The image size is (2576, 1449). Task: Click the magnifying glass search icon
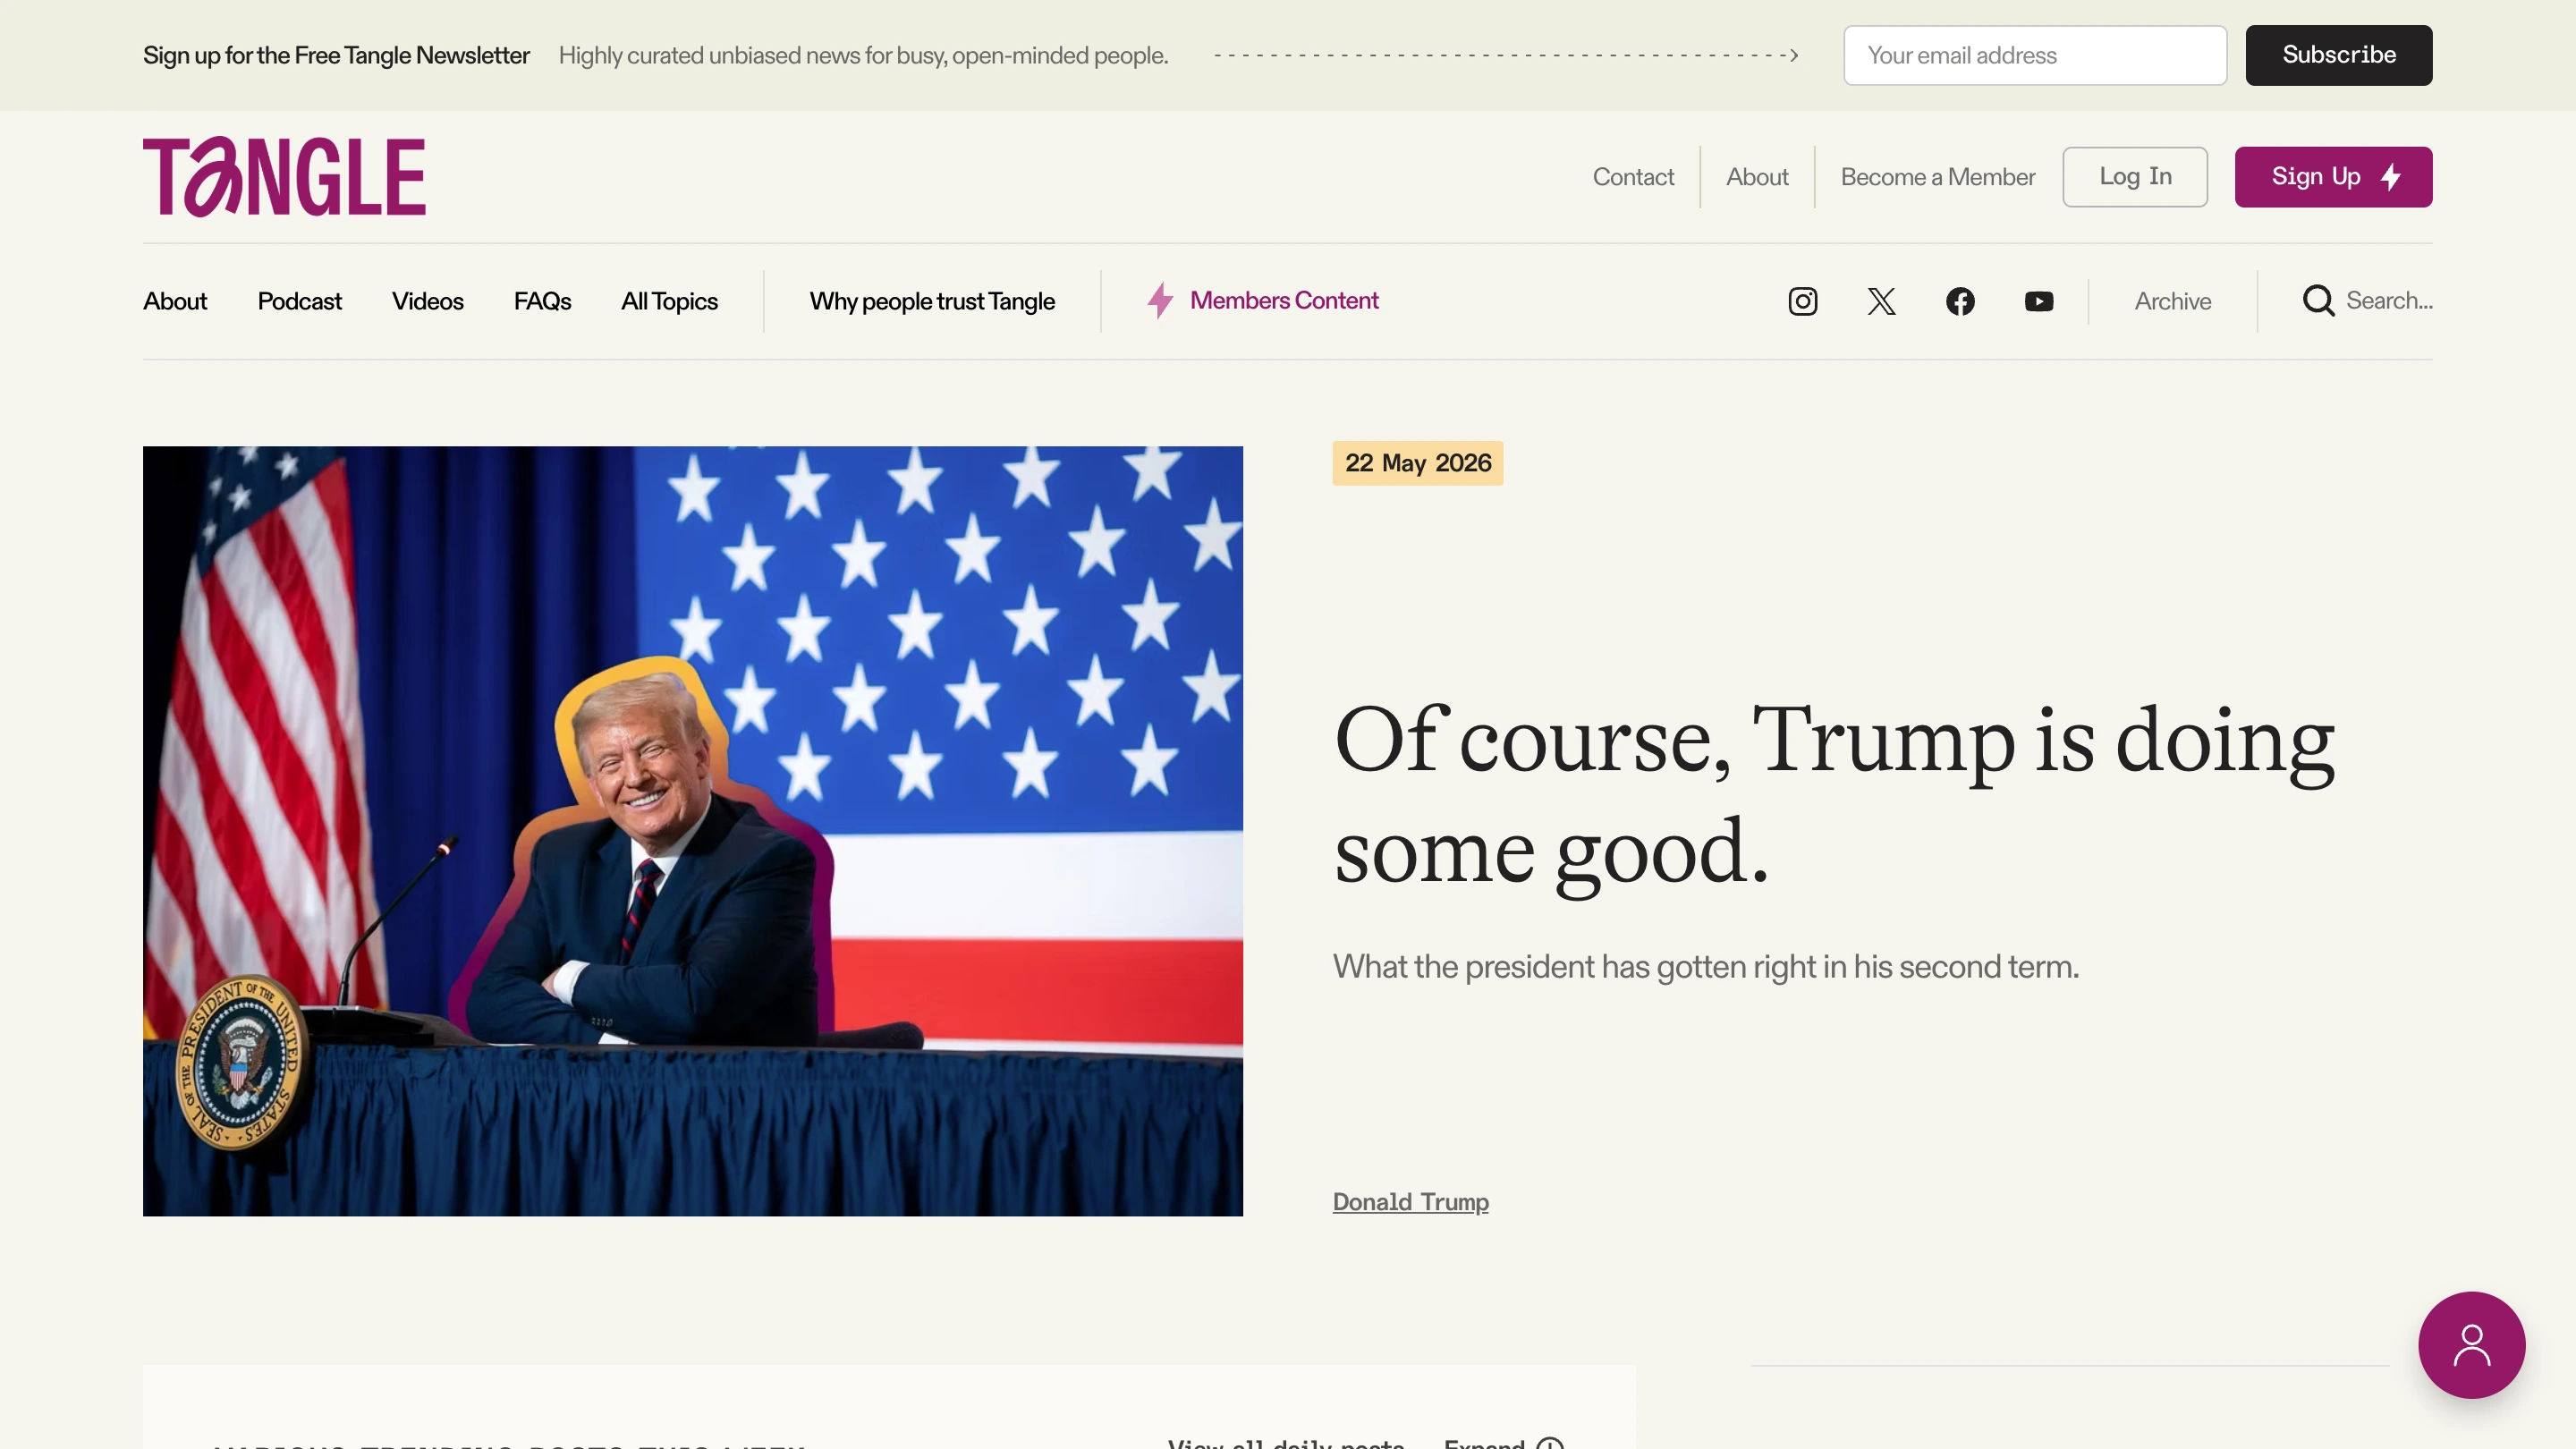(x=2318, y=301)
